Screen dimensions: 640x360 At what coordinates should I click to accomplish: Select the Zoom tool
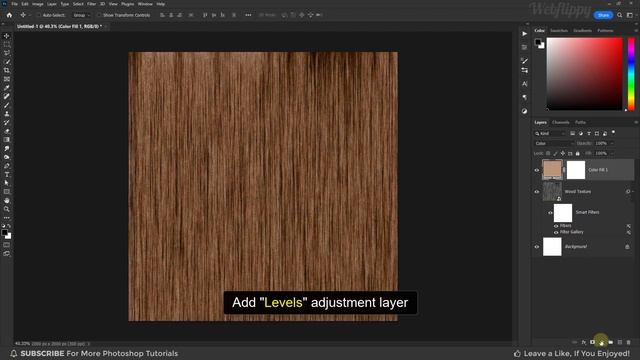click(7, 209)
